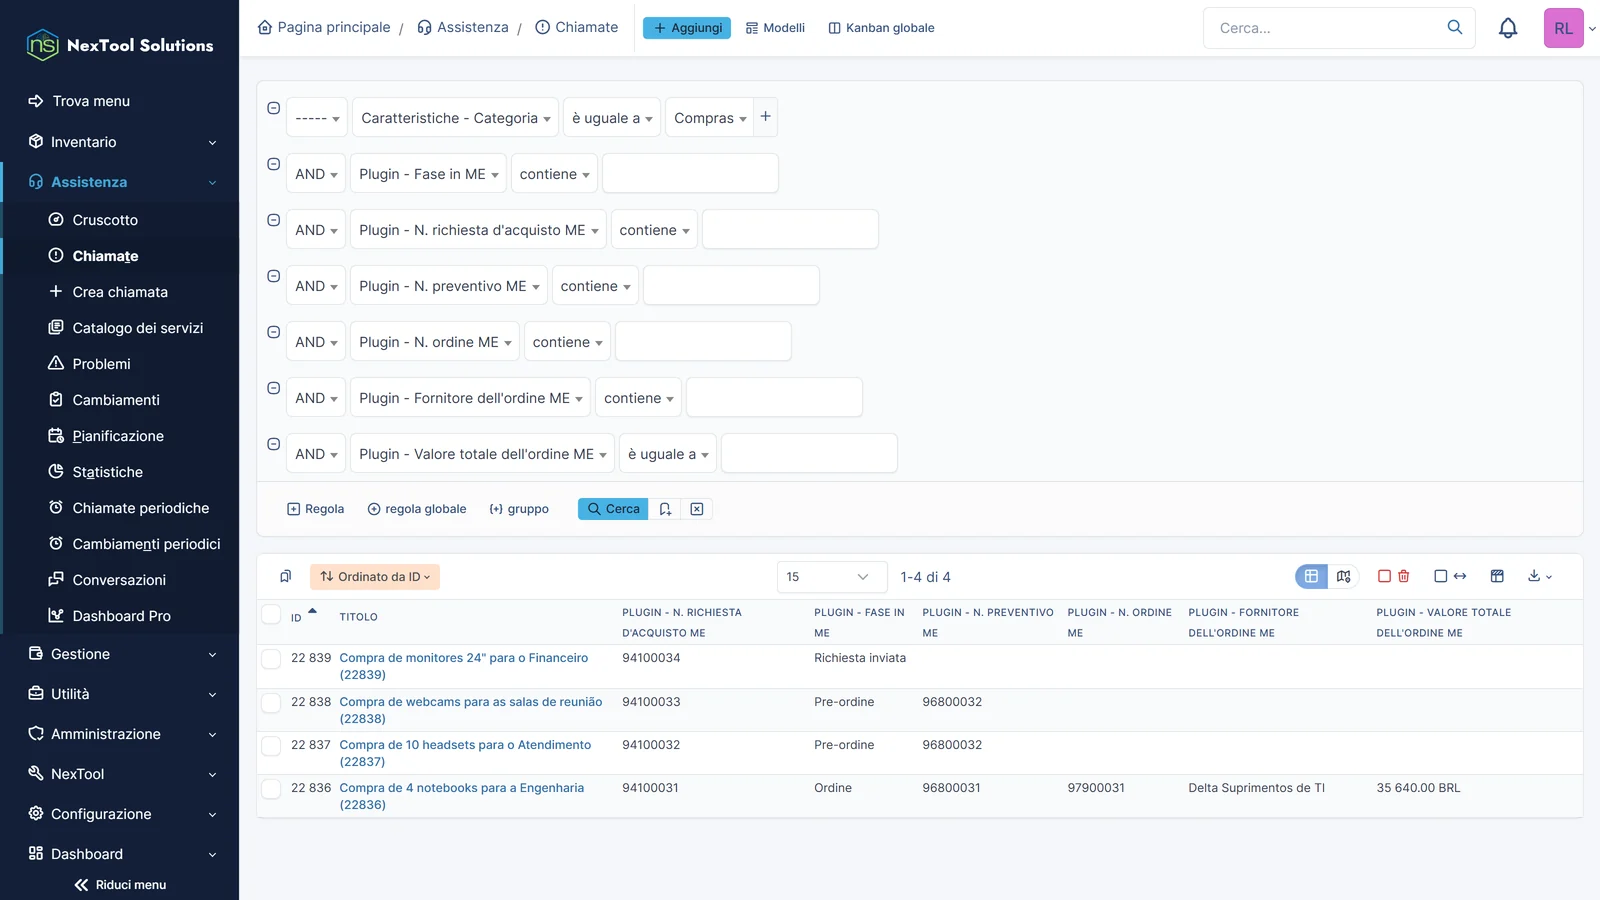Select all rows with header checkbox
This screenshot has width=1600, height=900.
[x=271, y=614]
